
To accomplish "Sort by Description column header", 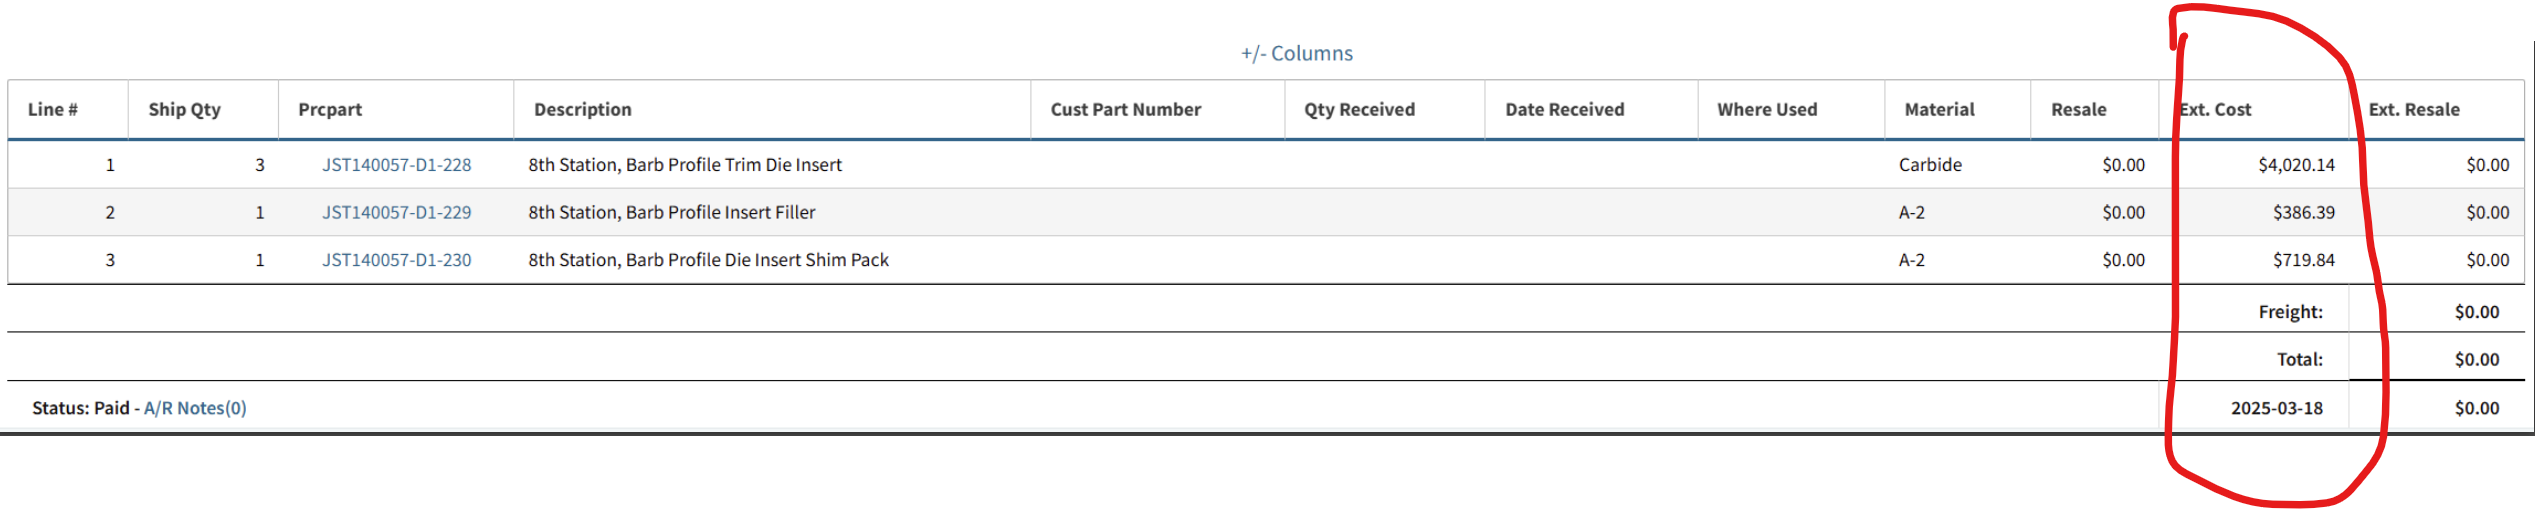I will [x=583, y=110].
